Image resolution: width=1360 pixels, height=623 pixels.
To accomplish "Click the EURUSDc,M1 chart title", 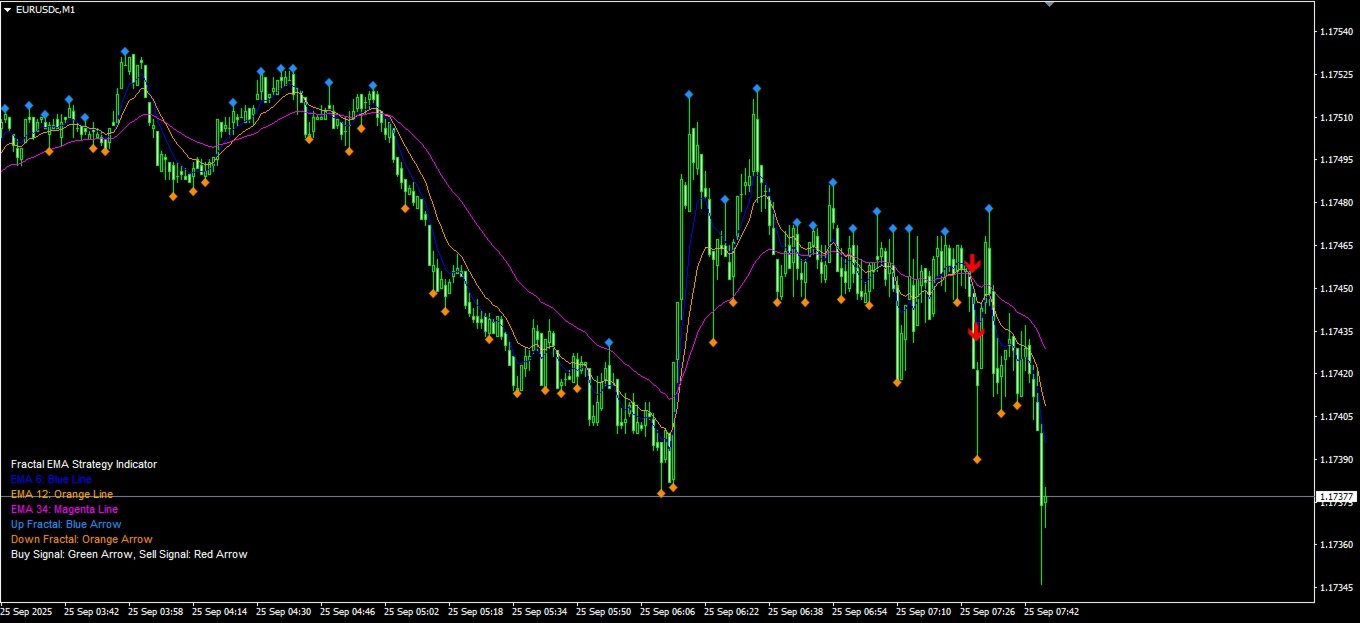I will (x=45, y=9).
